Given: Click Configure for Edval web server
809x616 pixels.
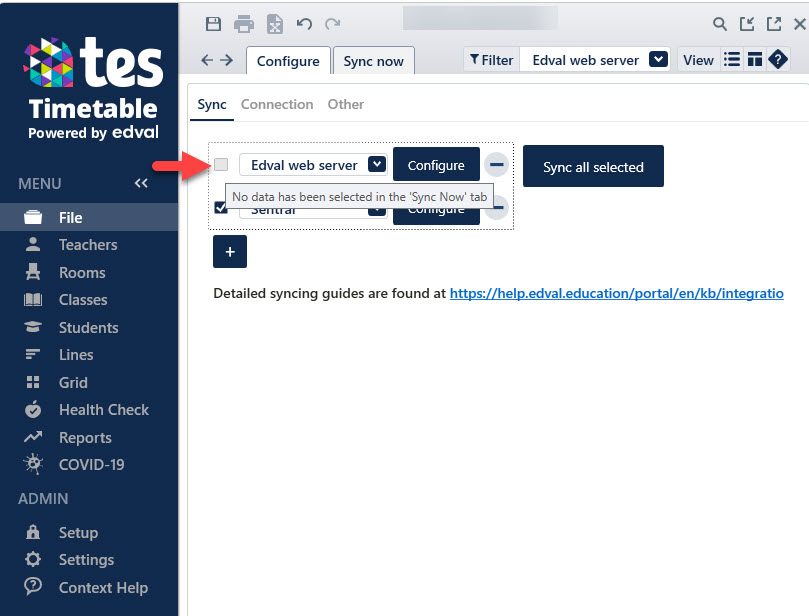Looking at the screenshot, I should click(436, 165).
